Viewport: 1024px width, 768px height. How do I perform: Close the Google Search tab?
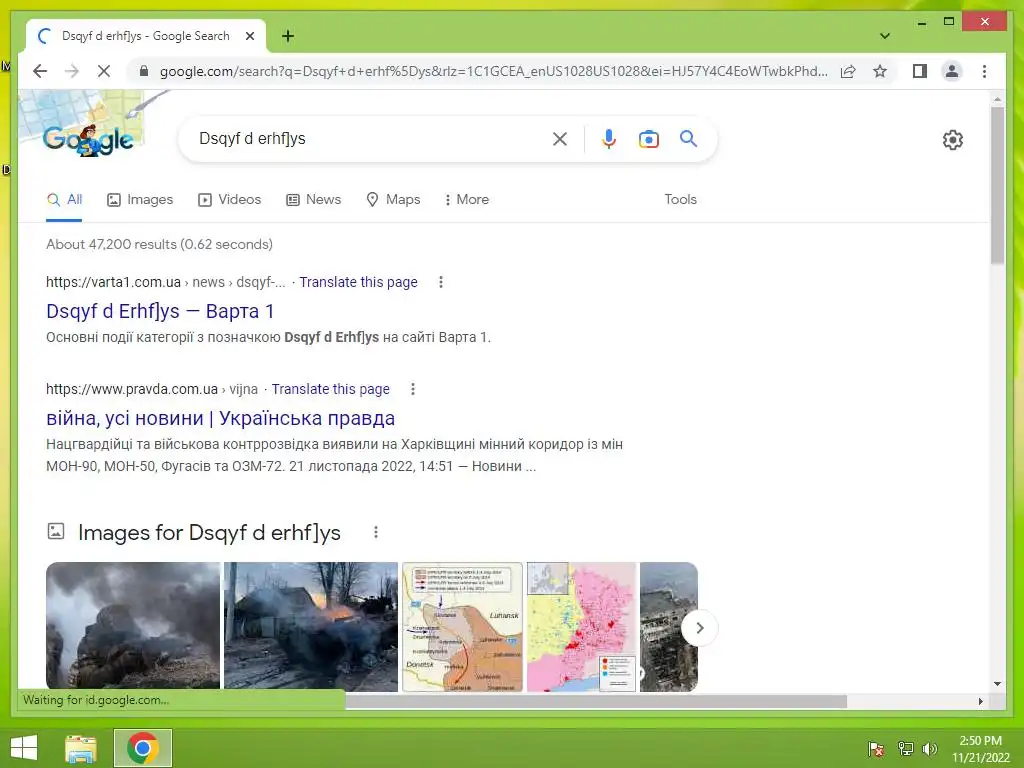(249, 36)
